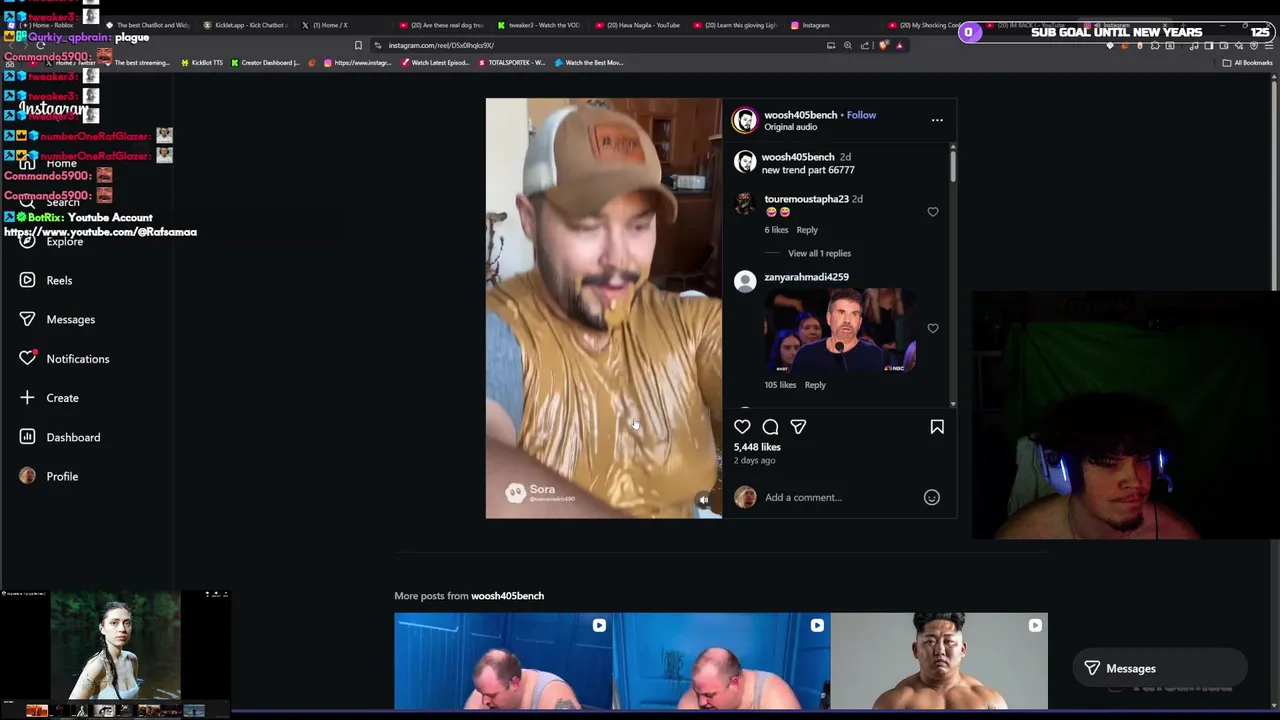The image size is (1280, 720).
Task: Like the reel with the heart icon
Action: (742, 427)
